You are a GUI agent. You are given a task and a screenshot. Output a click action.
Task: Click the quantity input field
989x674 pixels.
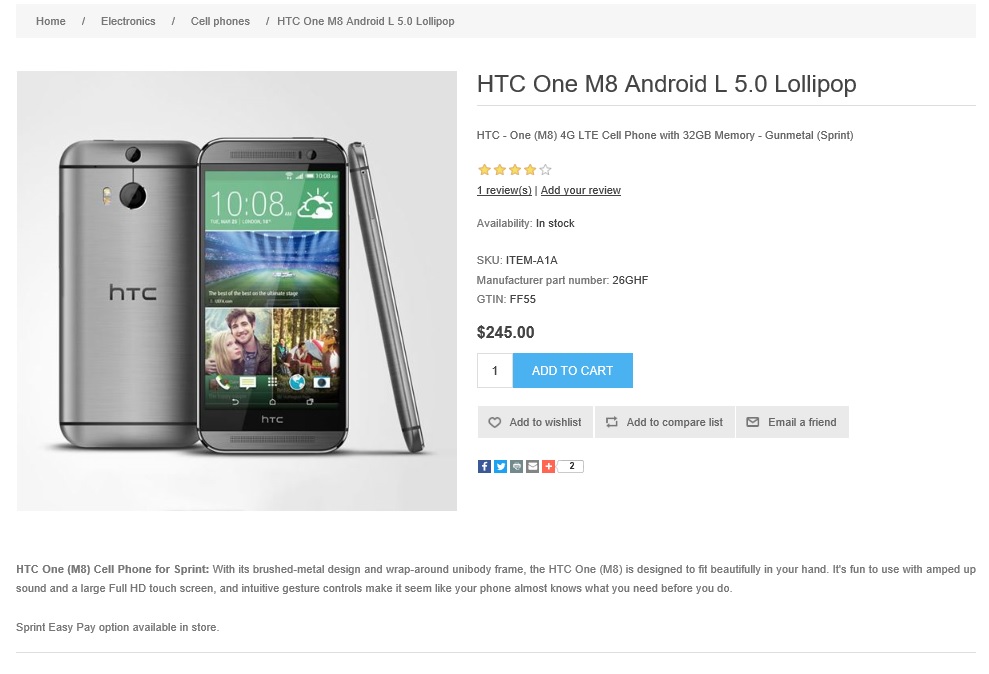pyautogui.click(x=495, y=371)
